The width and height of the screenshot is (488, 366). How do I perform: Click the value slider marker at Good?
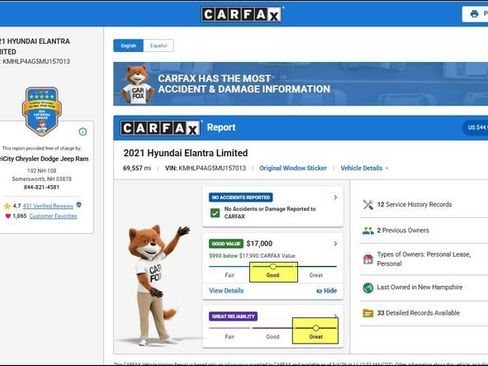[x=273, y=266]
